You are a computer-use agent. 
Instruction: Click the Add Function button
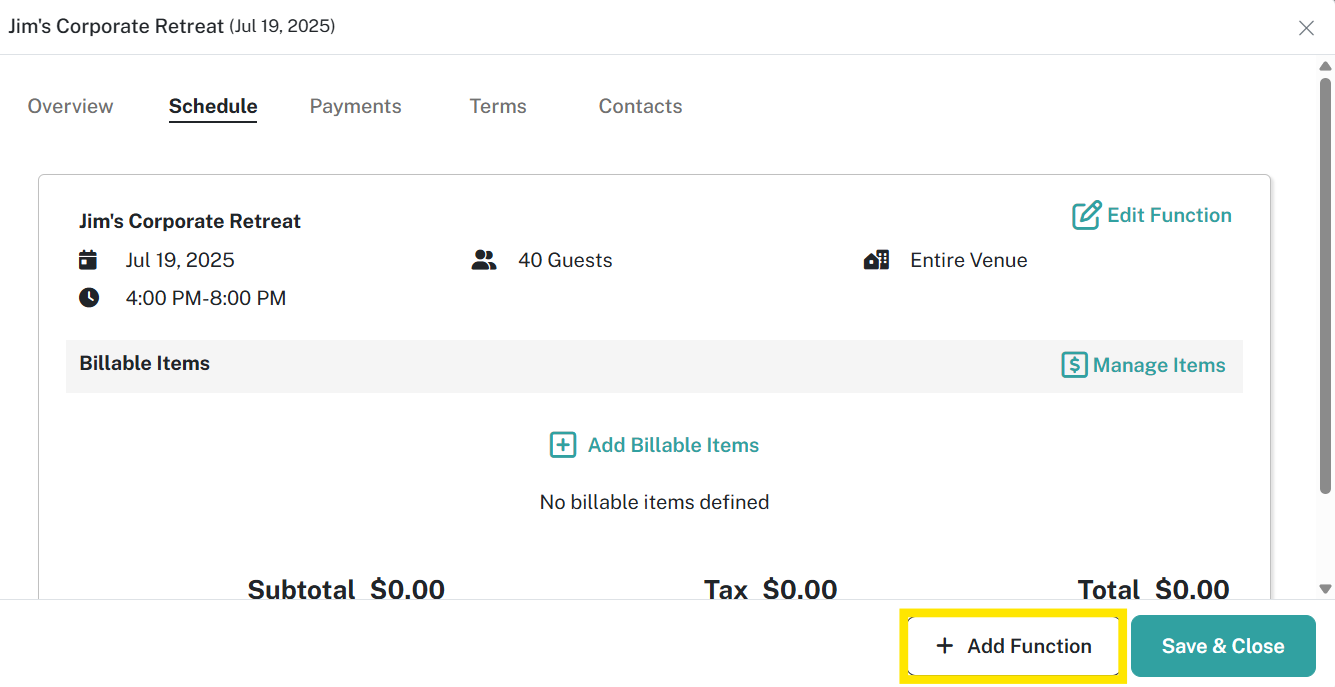1013,646
